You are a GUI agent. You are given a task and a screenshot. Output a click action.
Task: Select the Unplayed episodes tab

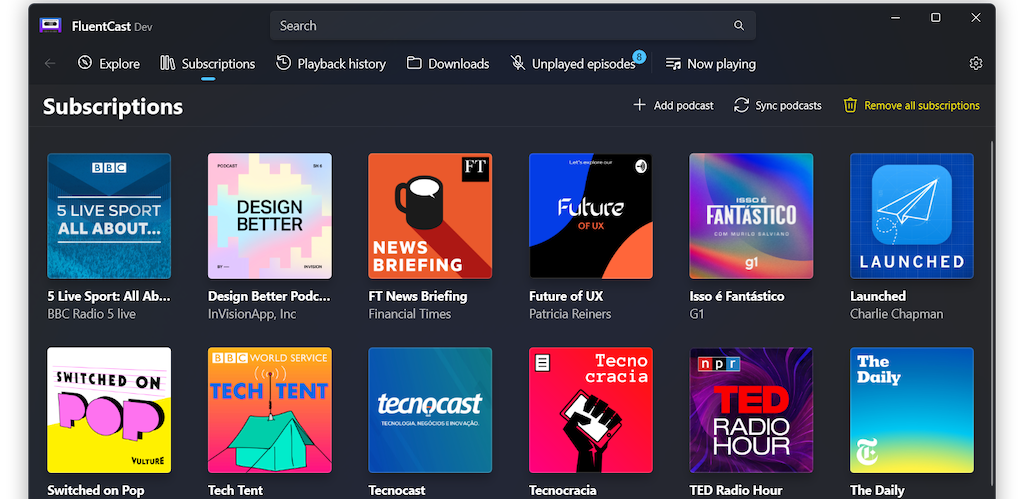(573, 64)
